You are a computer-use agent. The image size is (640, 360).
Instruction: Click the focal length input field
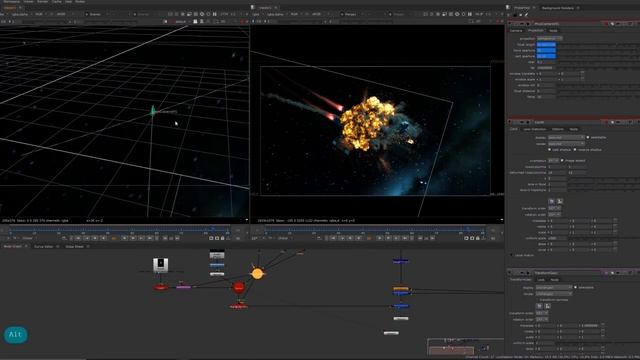click(546, 44)
